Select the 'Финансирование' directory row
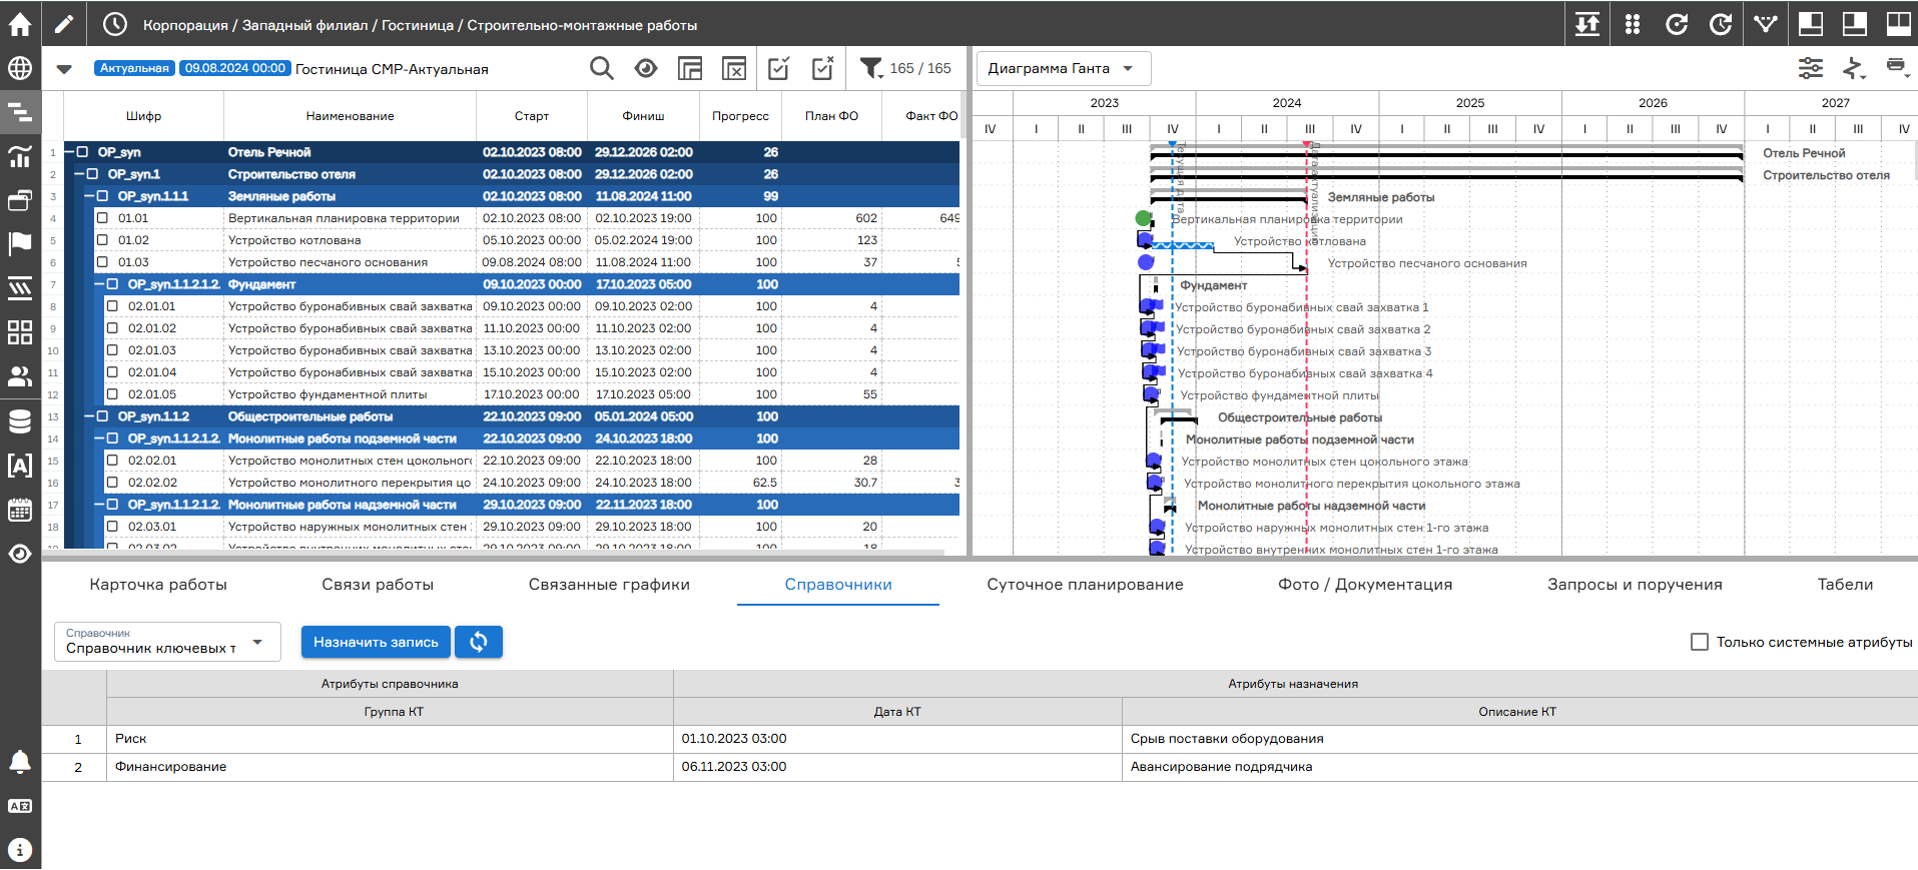 point(980,767)
